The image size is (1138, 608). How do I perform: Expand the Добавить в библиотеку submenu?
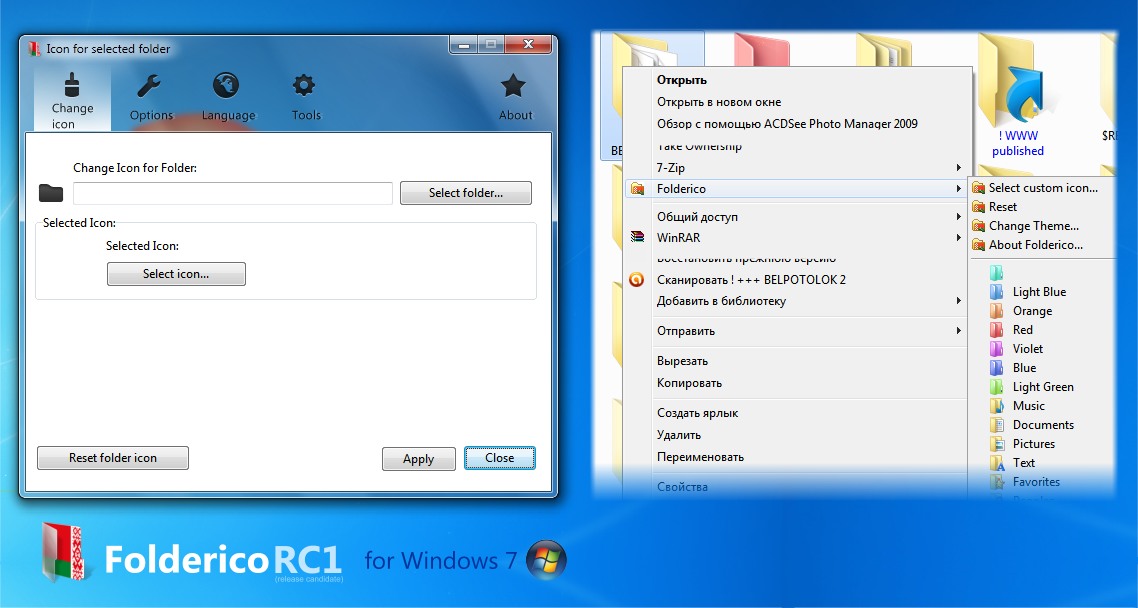click(798, 300)
